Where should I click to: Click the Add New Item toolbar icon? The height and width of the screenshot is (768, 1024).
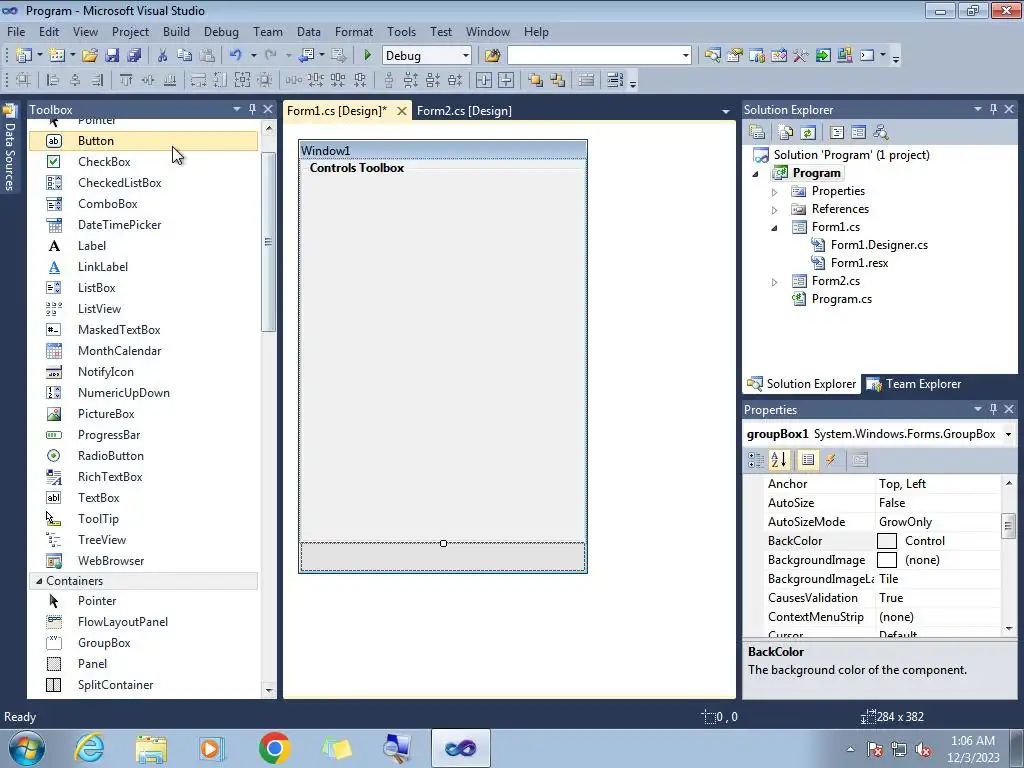(x=57, y=56)
